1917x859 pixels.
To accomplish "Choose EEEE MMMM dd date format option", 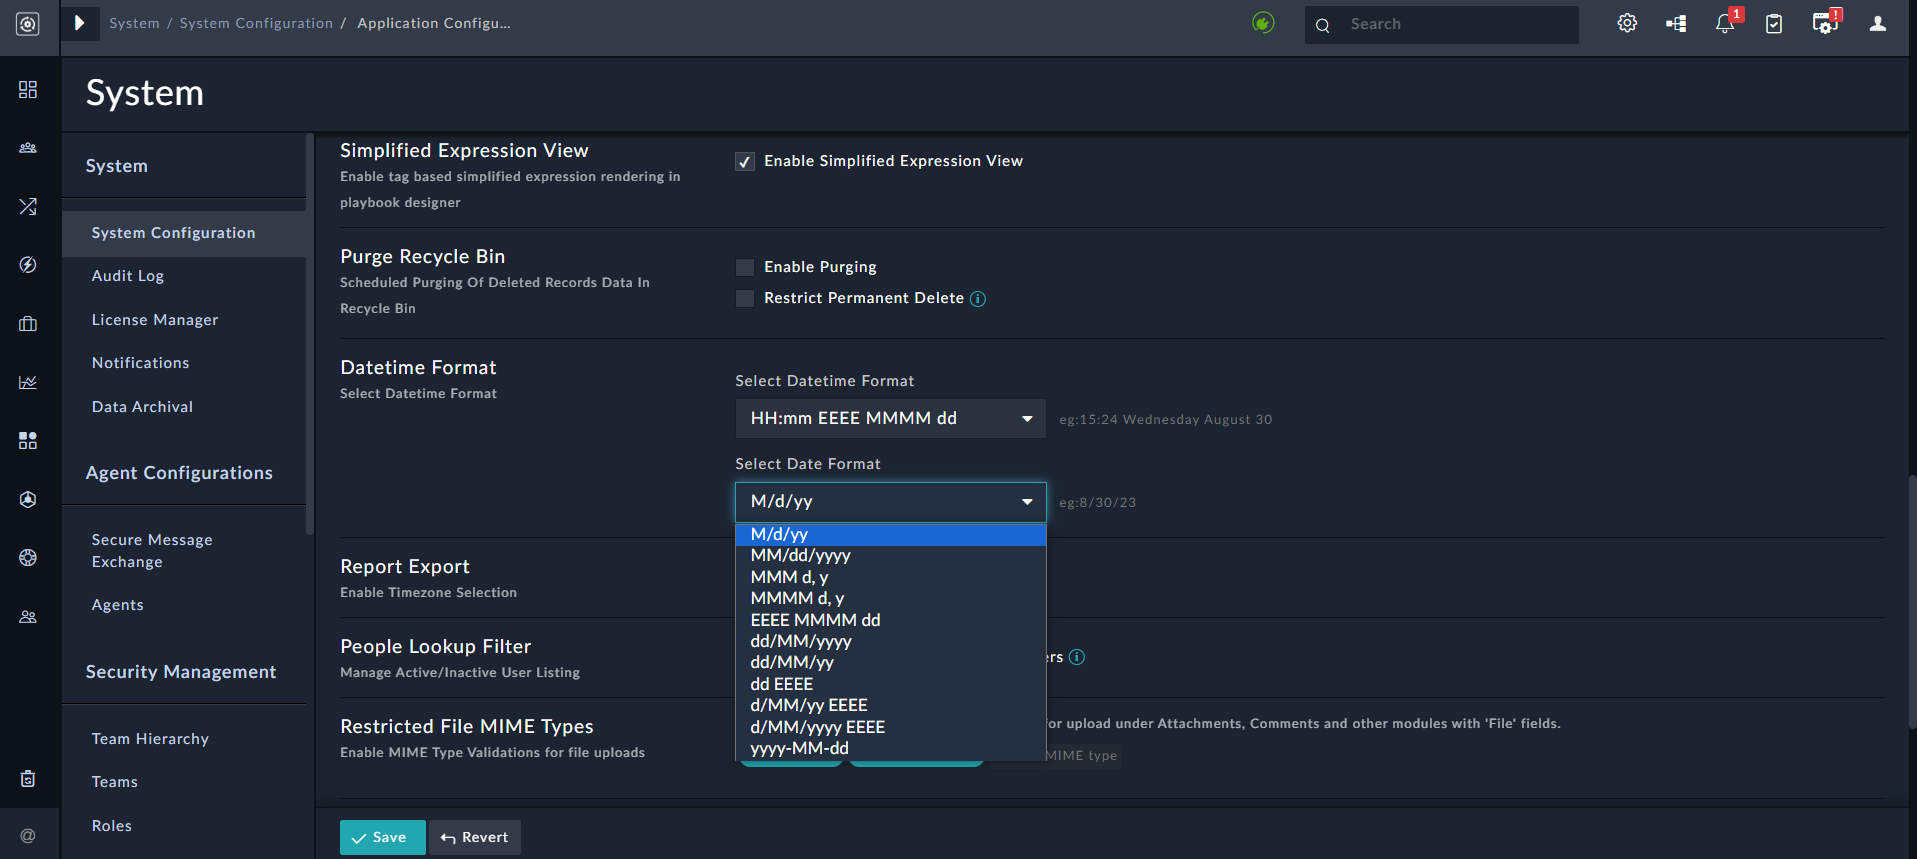I will [890, 621].
